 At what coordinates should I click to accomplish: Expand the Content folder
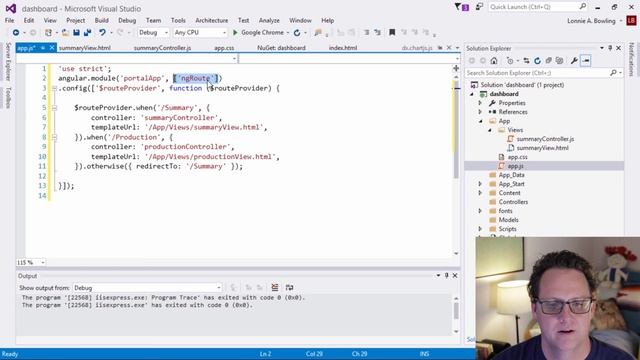[x=480, y=193]
